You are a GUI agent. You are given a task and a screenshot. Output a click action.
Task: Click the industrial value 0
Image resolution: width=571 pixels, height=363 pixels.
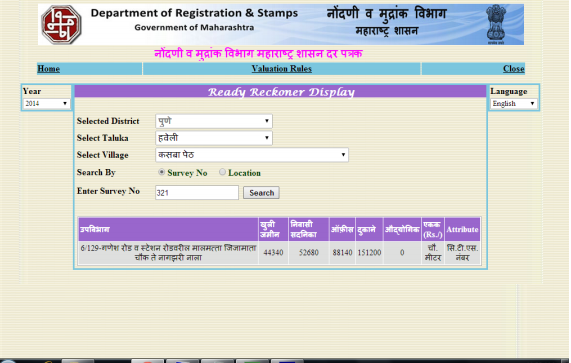(x=402, y=253)
